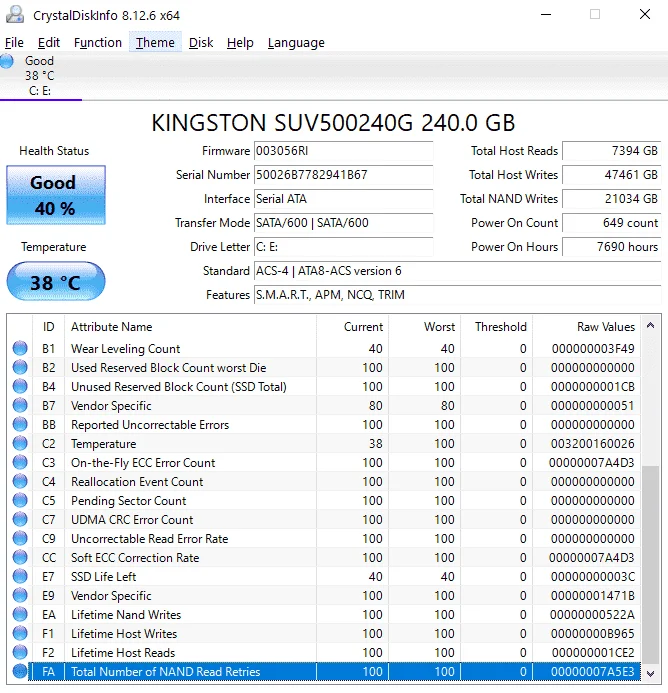
Task: Open the Theme menu
Action: coord(155,42)
